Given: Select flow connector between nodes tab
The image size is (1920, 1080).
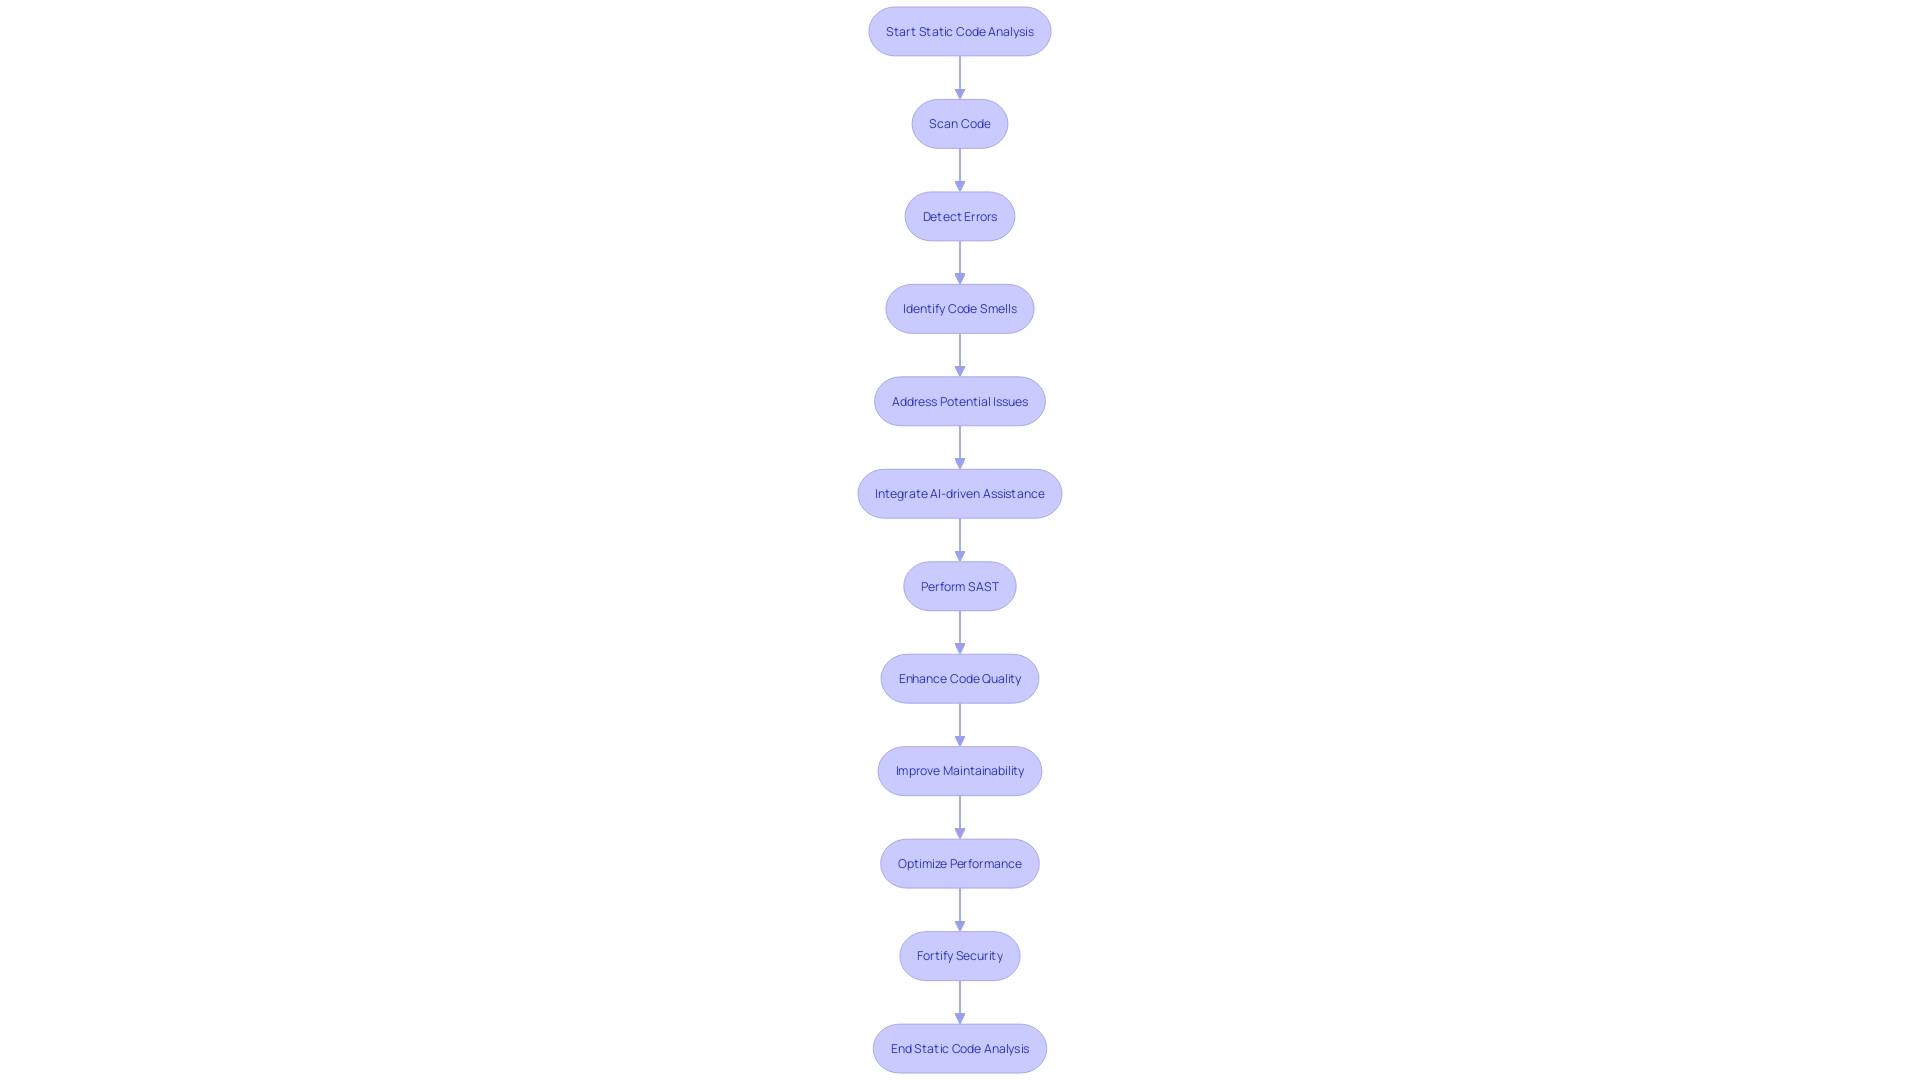Looking at the screenshot, I should pos(960,76).
